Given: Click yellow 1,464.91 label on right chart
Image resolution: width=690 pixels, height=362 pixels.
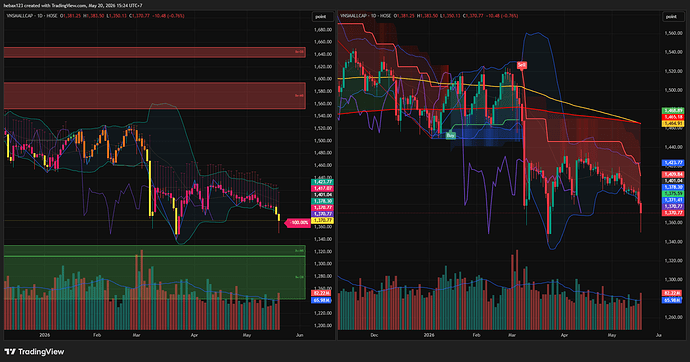Looking at the screenshot, I should tap(673, 124).
